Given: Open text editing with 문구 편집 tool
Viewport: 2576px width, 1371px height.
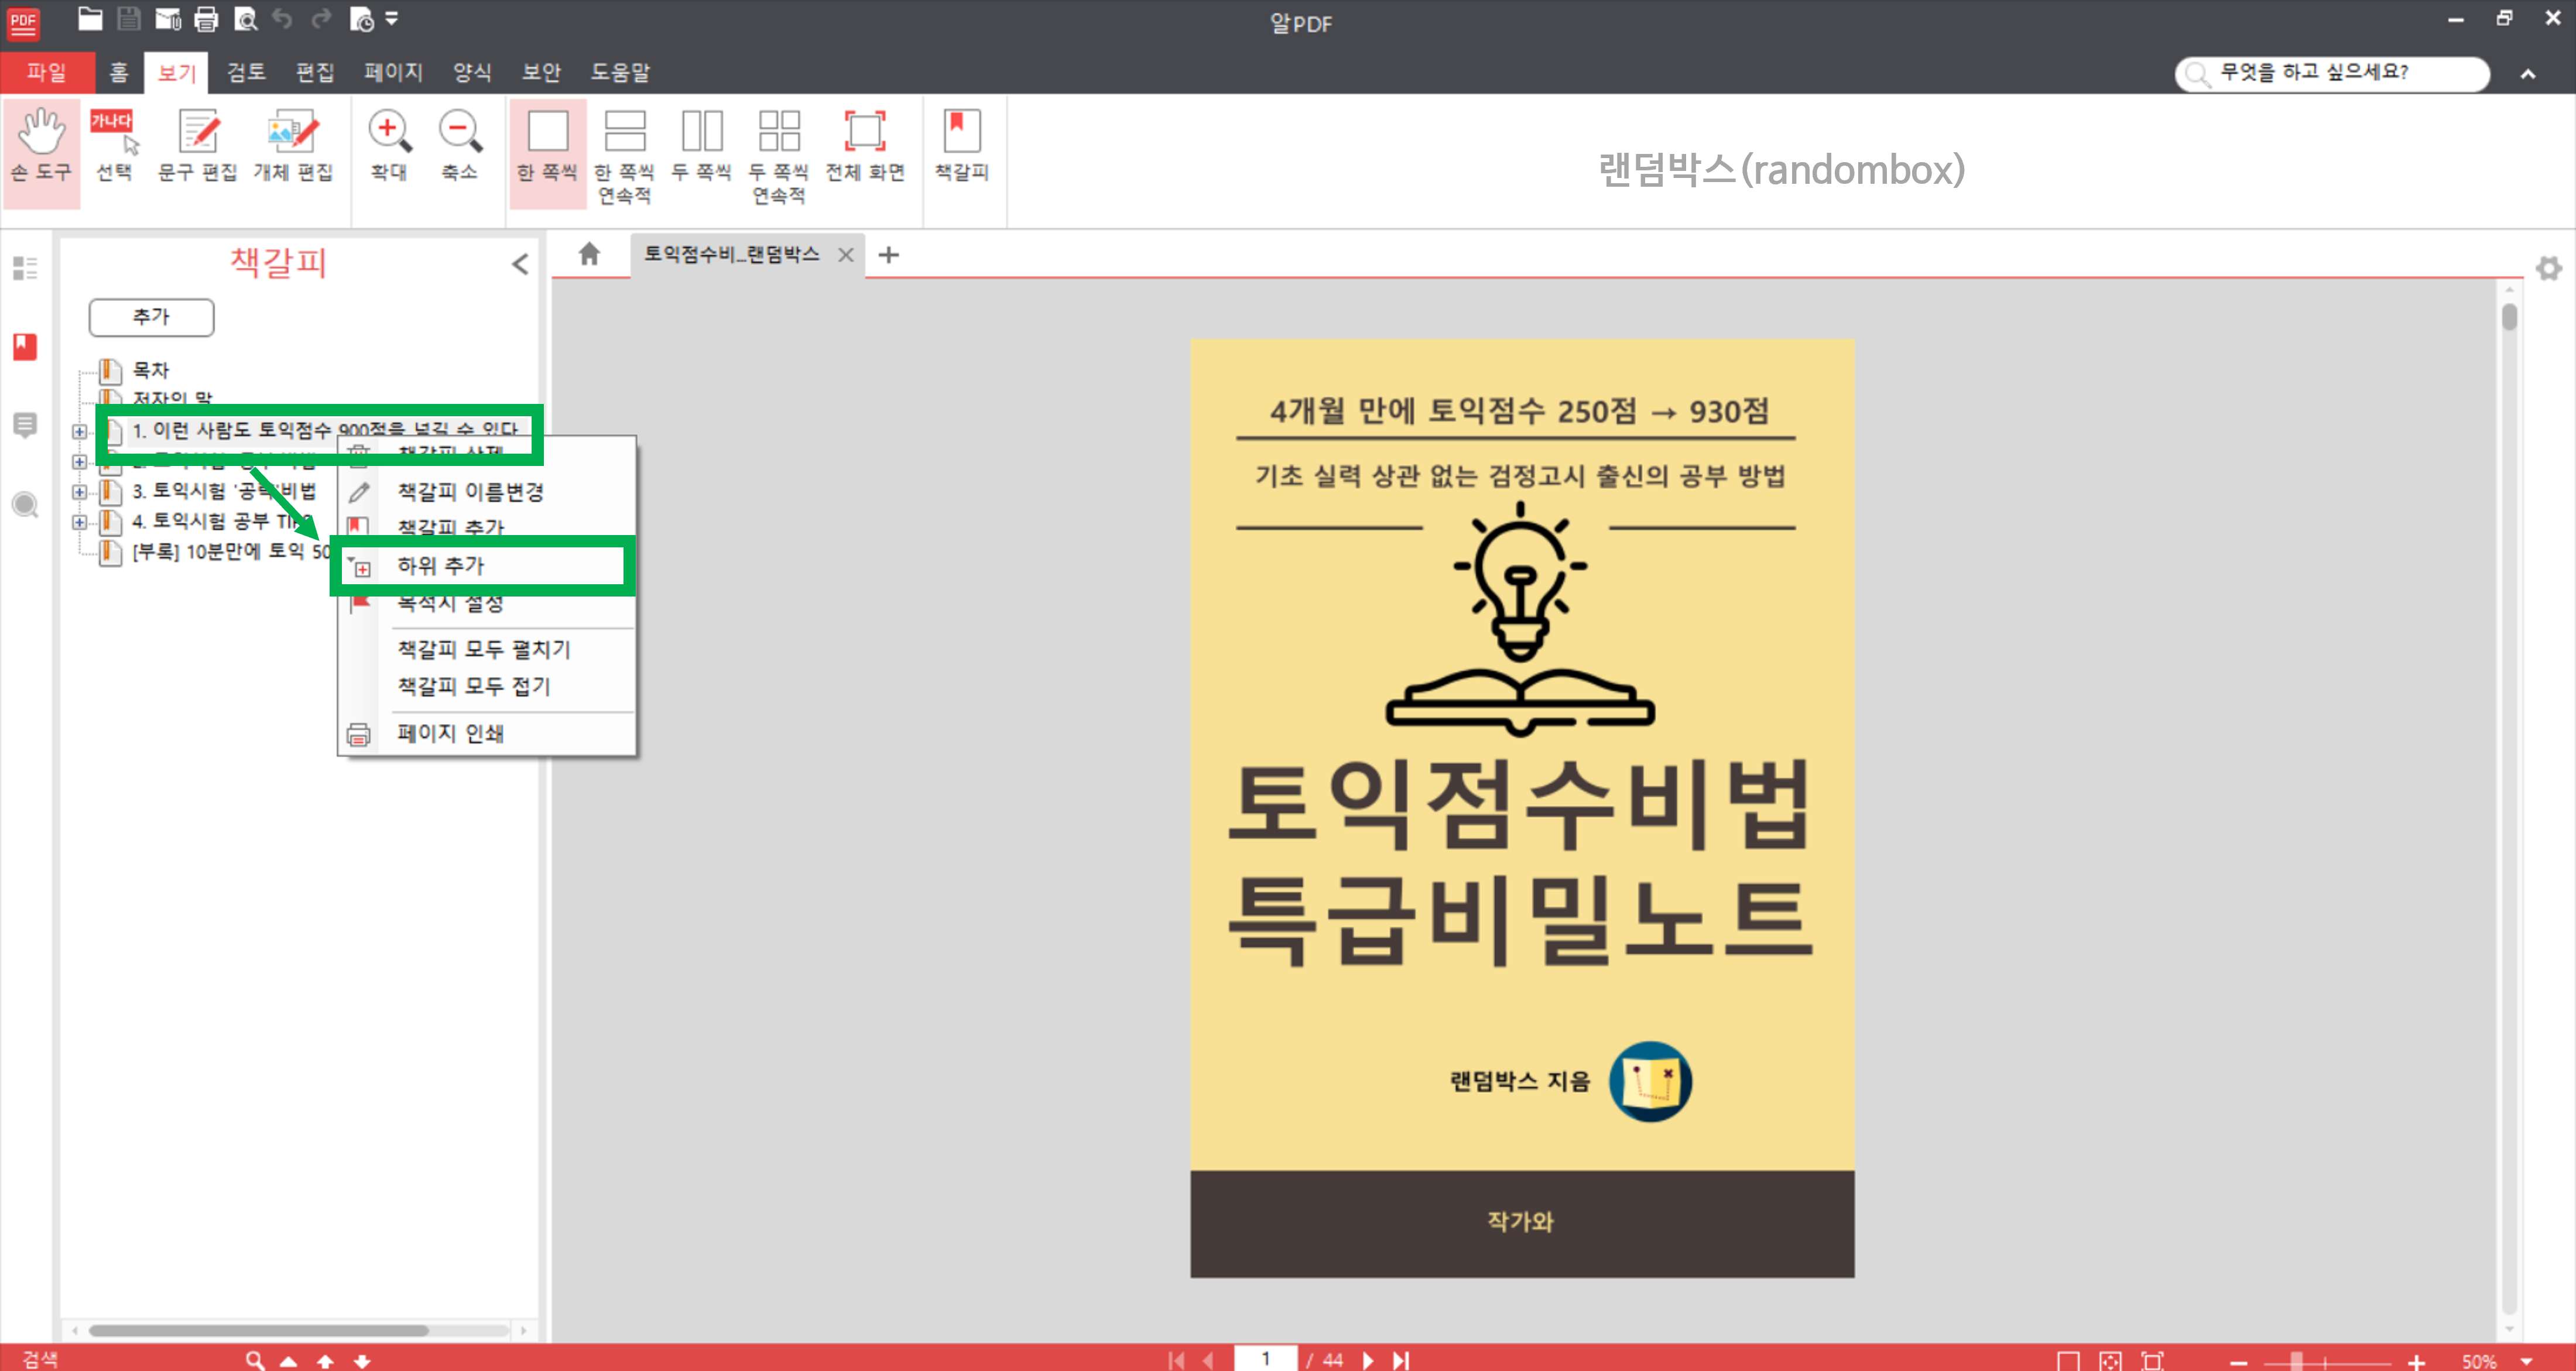Looking at the screenshot, I should click(197, 150).
